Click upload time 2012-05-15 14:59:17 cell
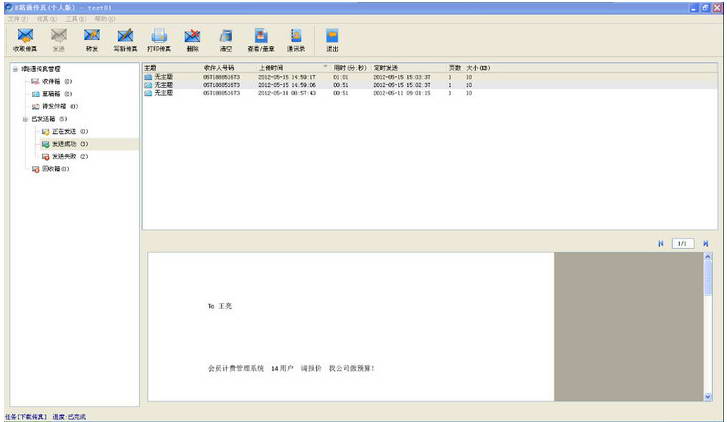The width and height of the screenshot is (727, 422). pos(287,77)
